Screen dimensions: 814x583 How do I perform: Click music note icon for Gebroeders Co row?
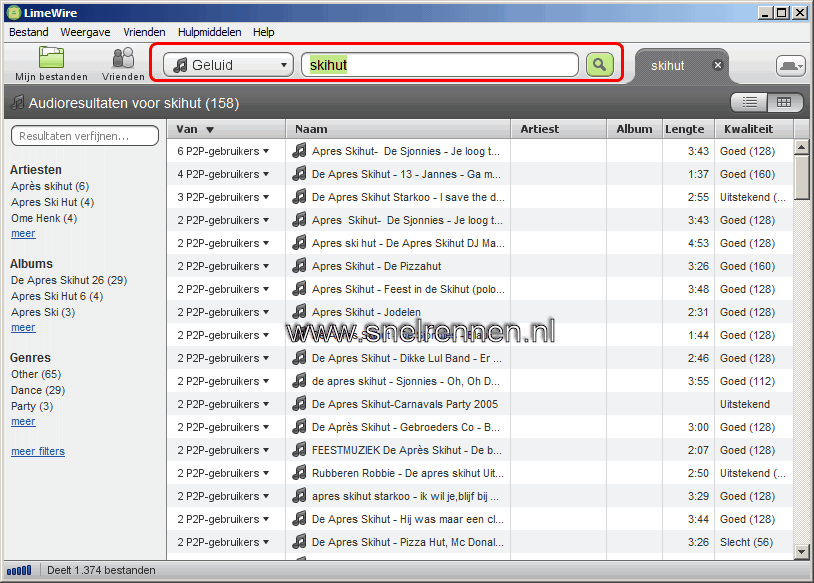tap(299, 427)
